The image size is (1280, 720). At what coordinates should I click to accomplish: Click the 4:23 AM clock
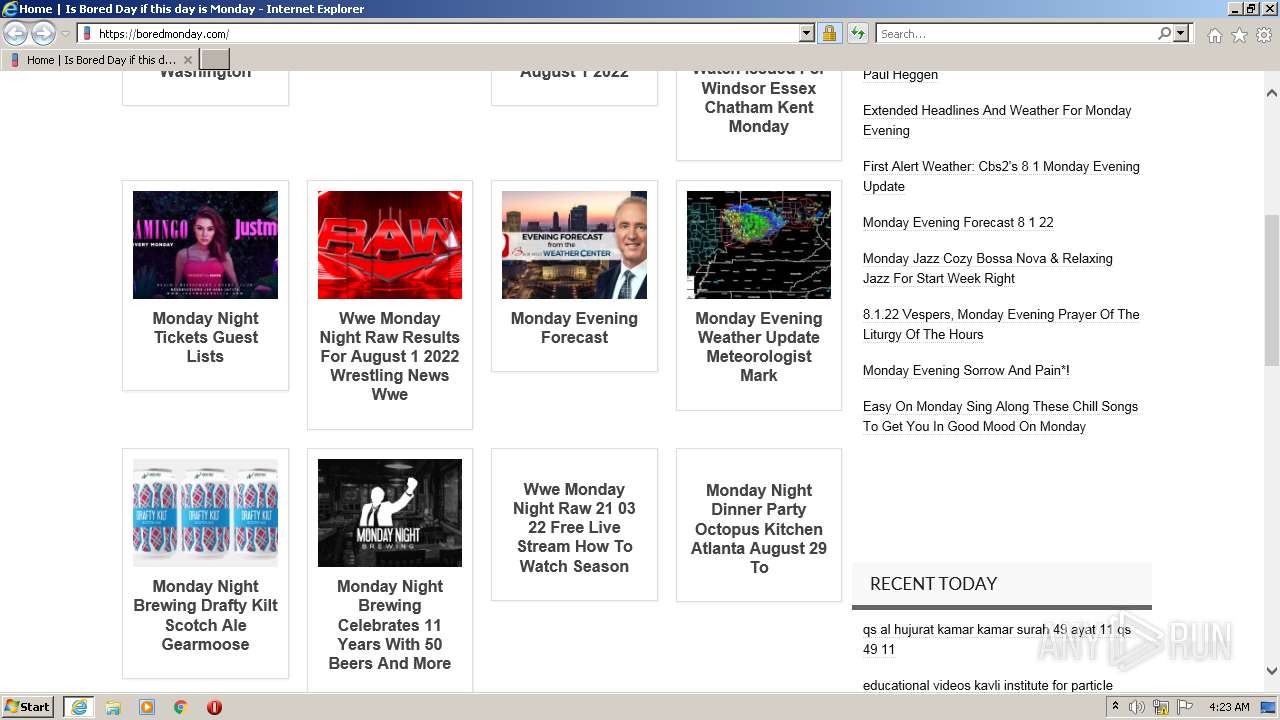[x=1229, y=707]
